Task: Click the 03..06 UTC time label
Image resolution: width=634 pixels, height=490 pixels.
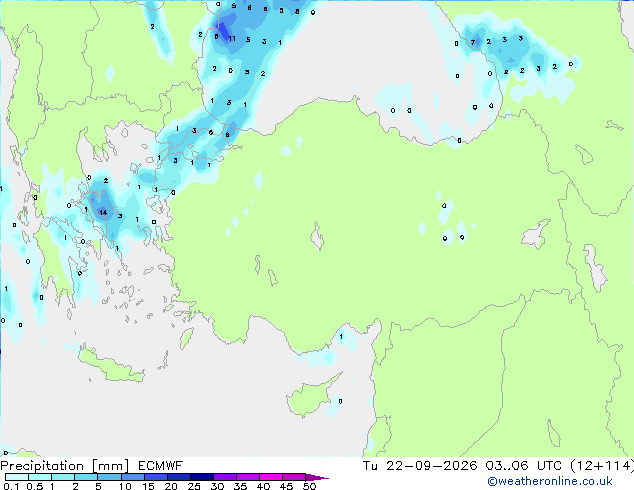Action: 524,466
